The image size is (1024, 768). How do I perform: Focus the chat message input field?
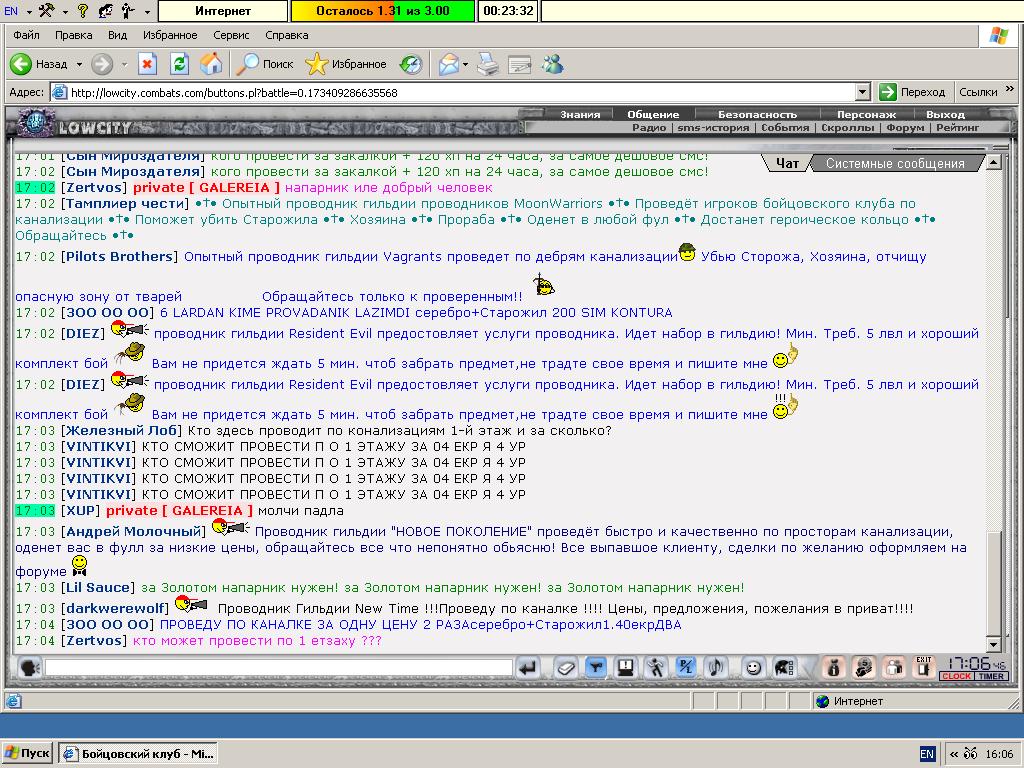coord(279,667)
